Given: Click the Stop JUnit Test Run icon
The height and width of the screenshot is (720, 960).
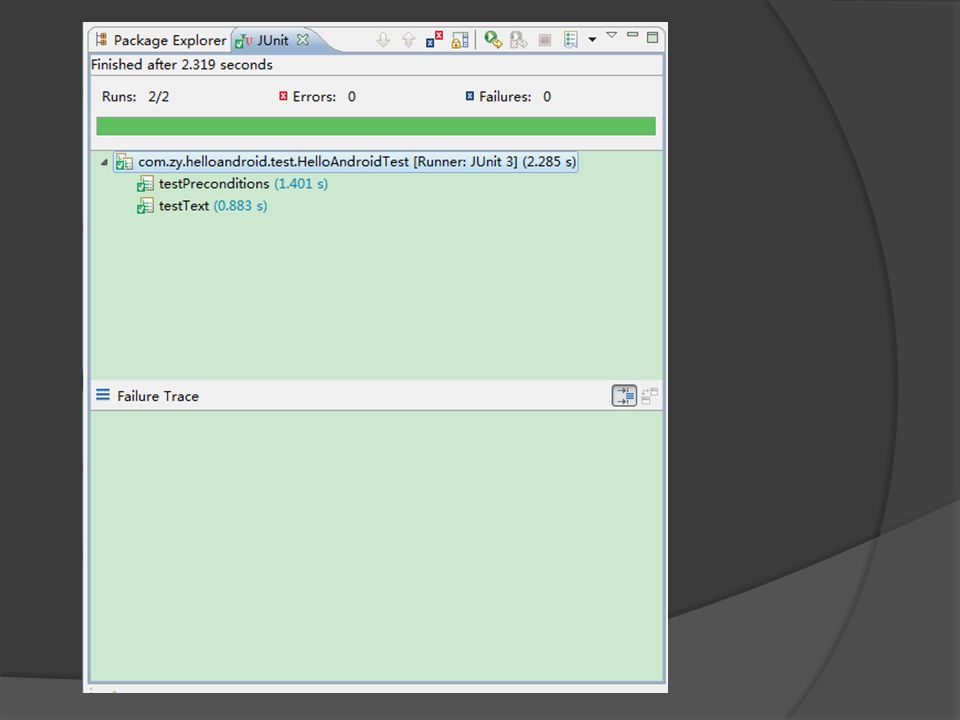Looking at the screenshot, I should 545,40.
